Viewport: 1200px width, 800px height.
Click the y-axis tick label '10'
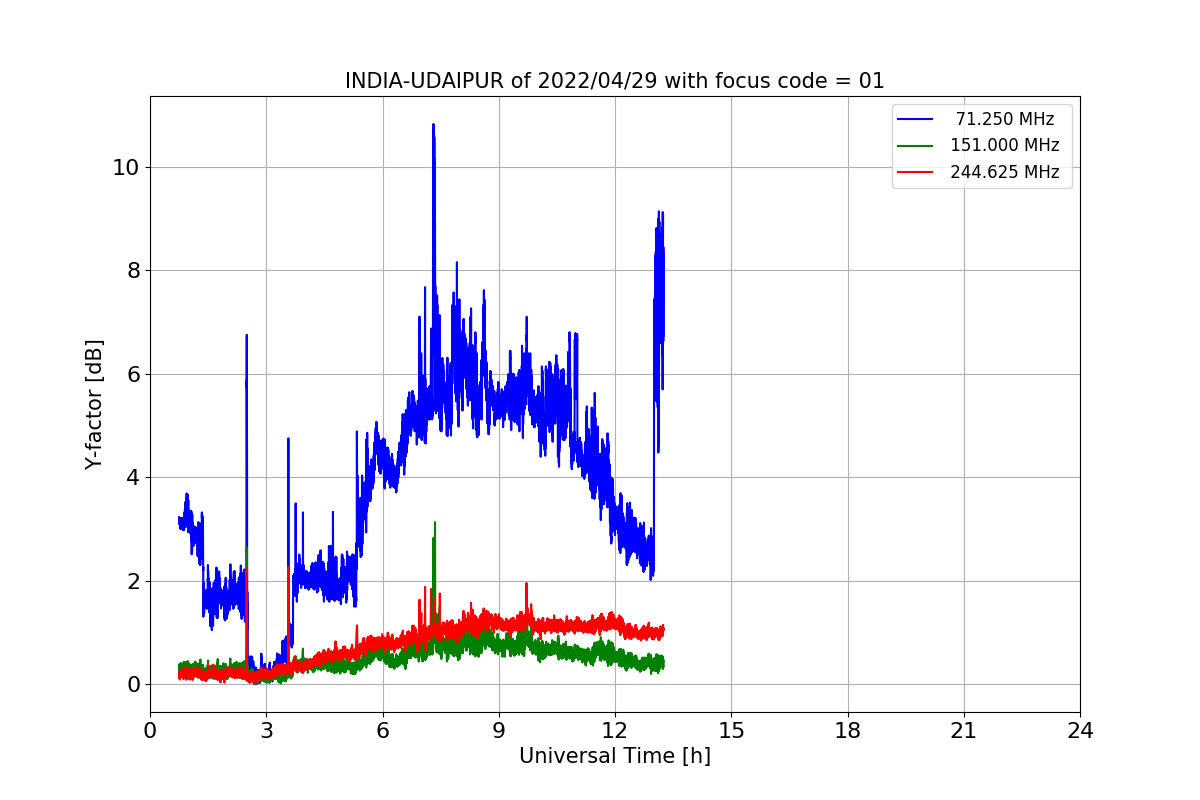point(125,167)
